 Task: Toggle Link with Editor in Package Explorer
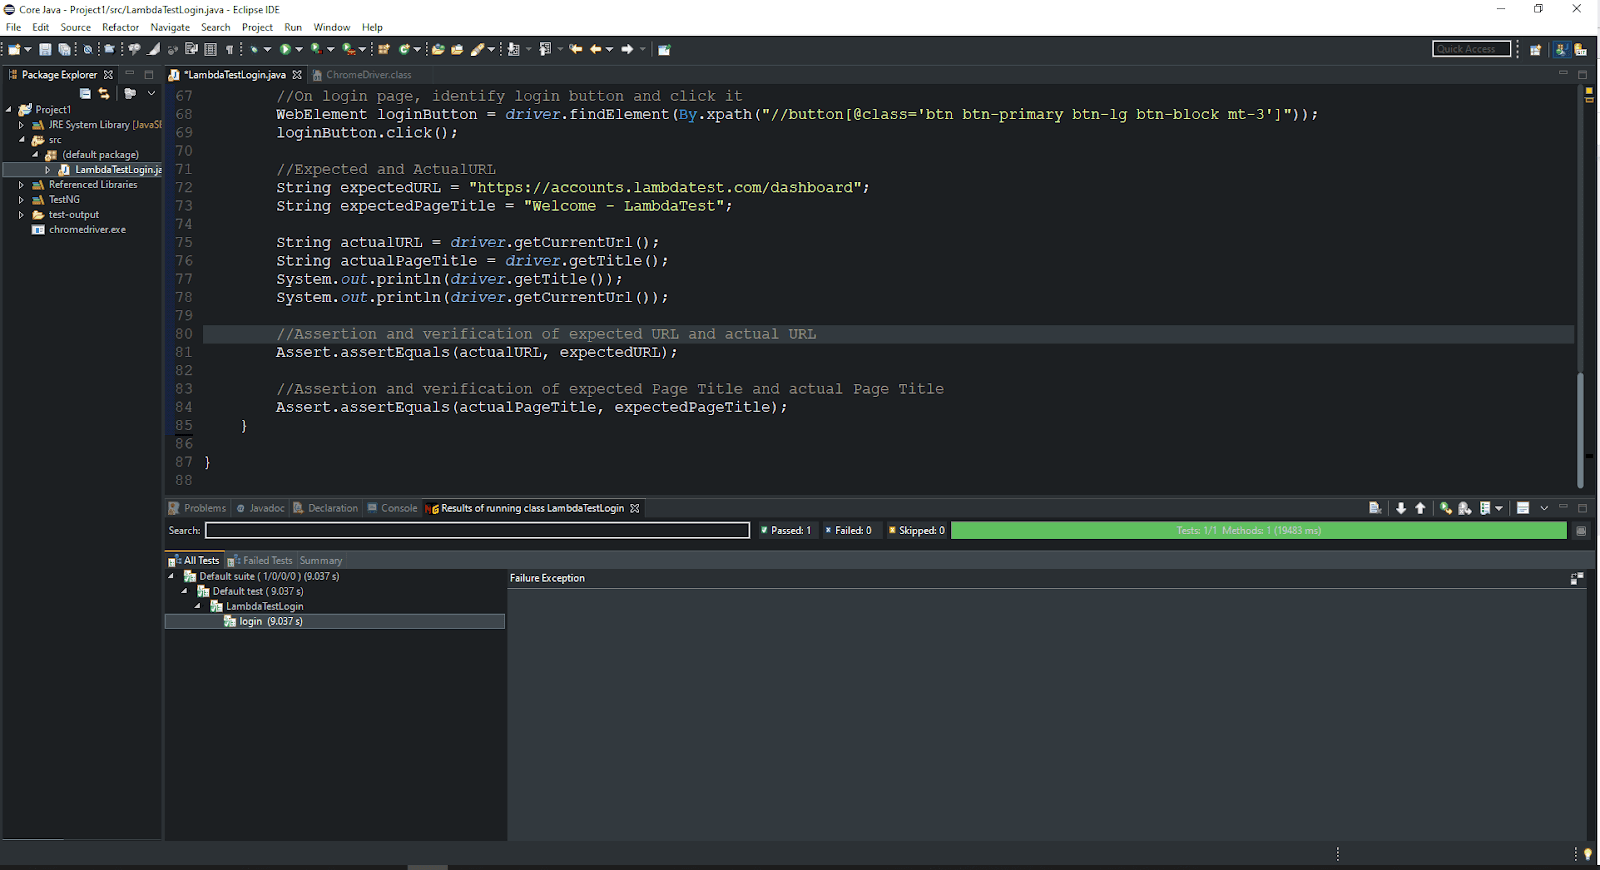click(x=104, y=93)
